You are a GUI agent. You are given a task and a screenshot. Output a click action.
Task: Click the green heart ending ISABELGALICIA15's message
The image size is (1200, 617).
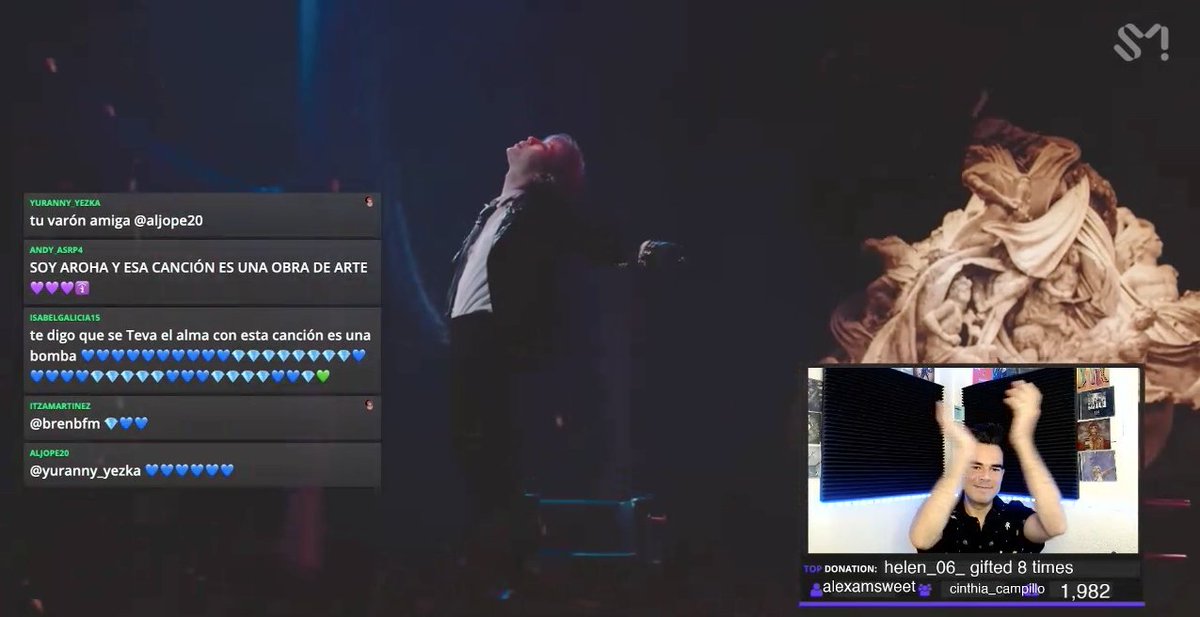coord(322,377)
